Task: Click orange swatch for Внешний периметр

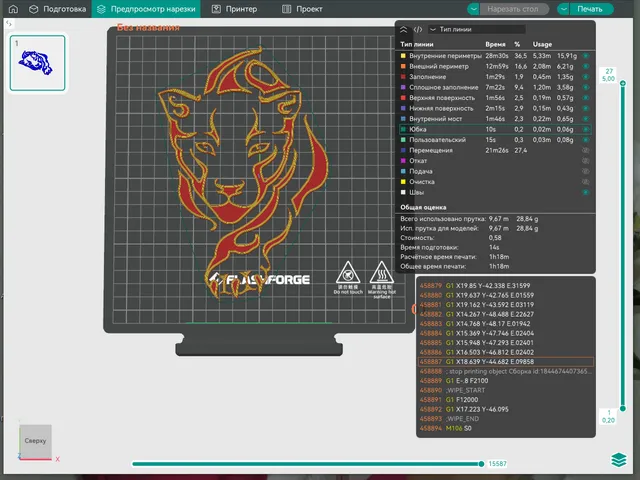Action: click(x=403, y=66)
